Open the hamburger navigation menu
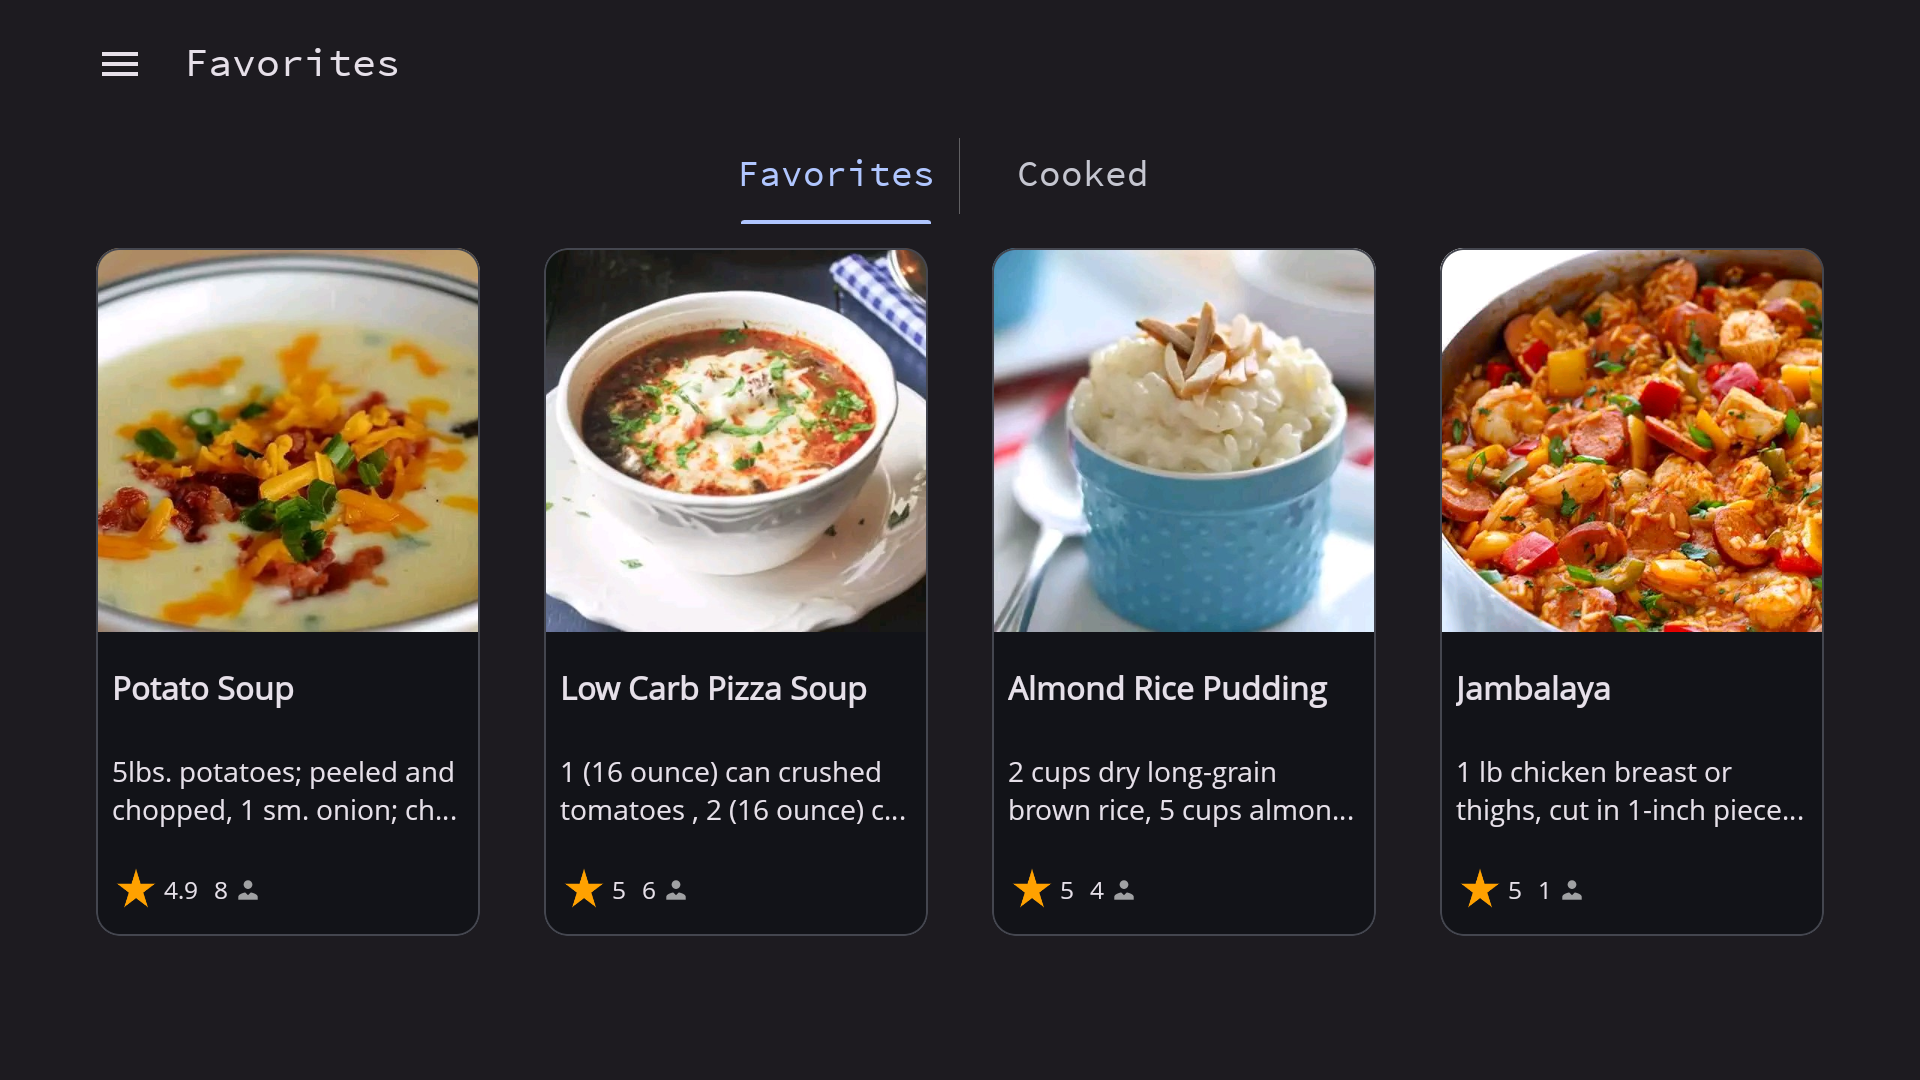Viewport: 1920px width, 1080px height. [x=120, y=65]
